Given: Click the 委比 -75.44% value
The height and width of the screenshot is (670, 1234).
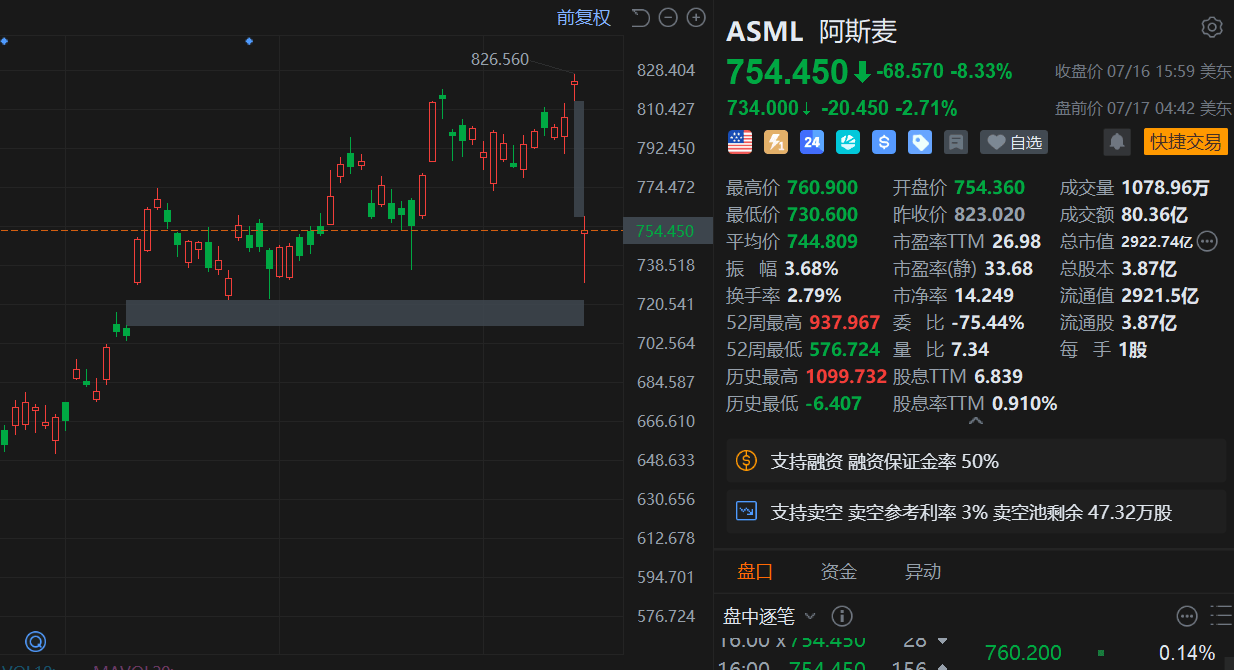Looking at the screenshot, I should click(987, 322).
